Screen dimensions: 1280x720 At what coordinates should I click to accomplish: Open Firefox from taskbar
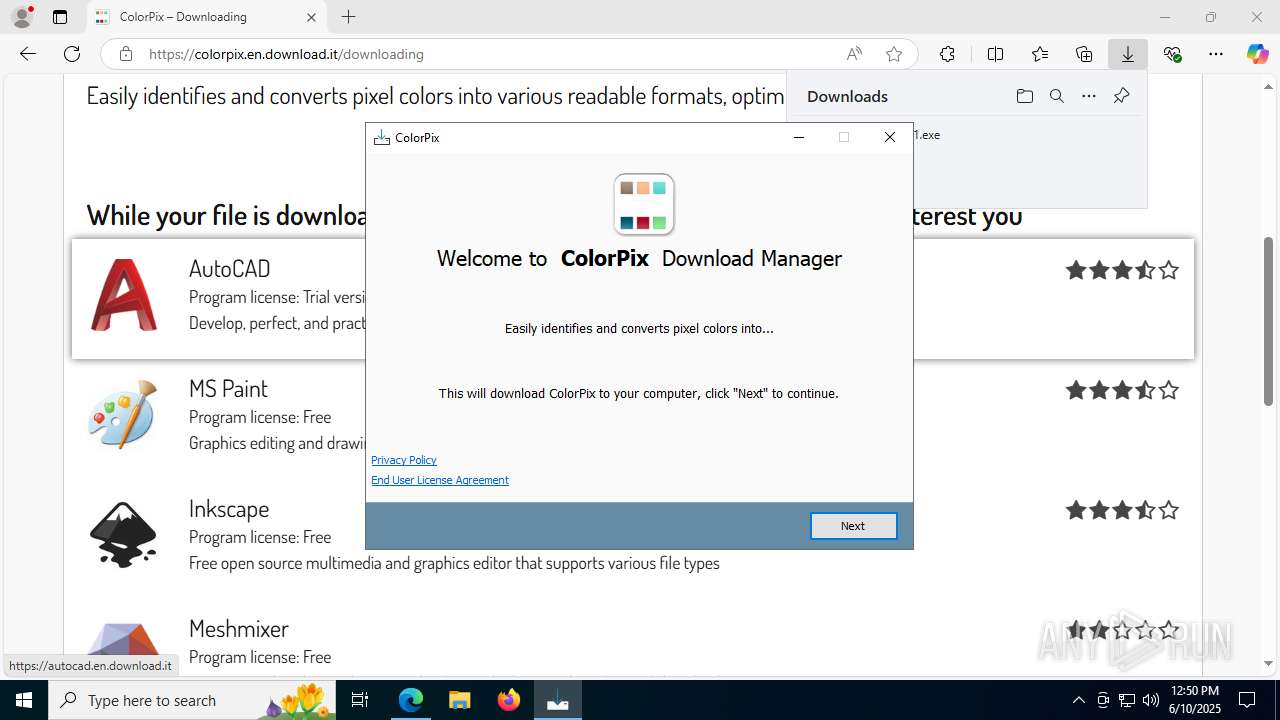point(508,700)
